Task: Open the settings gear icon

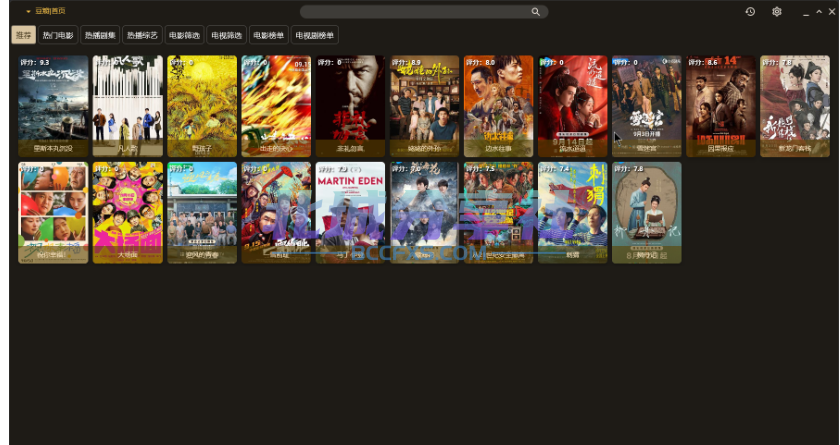Action: (777, 11)
